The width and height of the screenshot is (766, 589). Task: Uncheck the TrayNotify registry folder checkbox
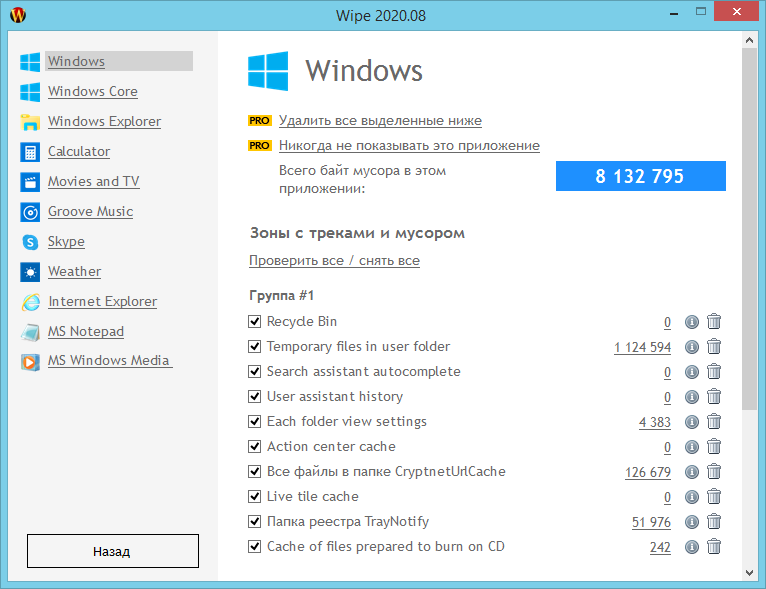255,521
